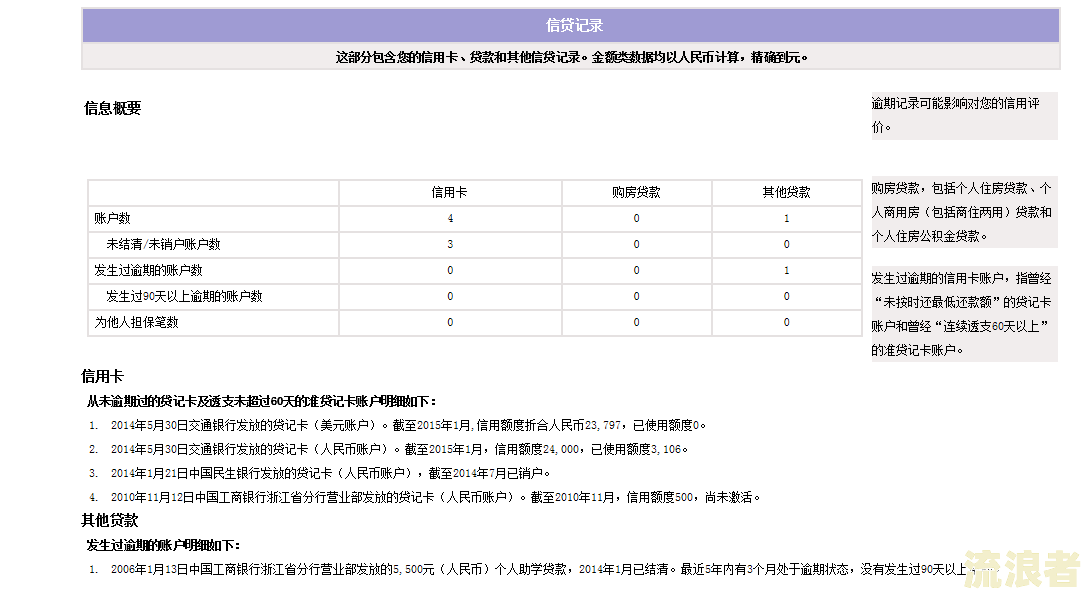Click the 为他人担保笔数 value under 购房贷款 column
This screenshot has height=599, width=1087.
click(636, 322)
